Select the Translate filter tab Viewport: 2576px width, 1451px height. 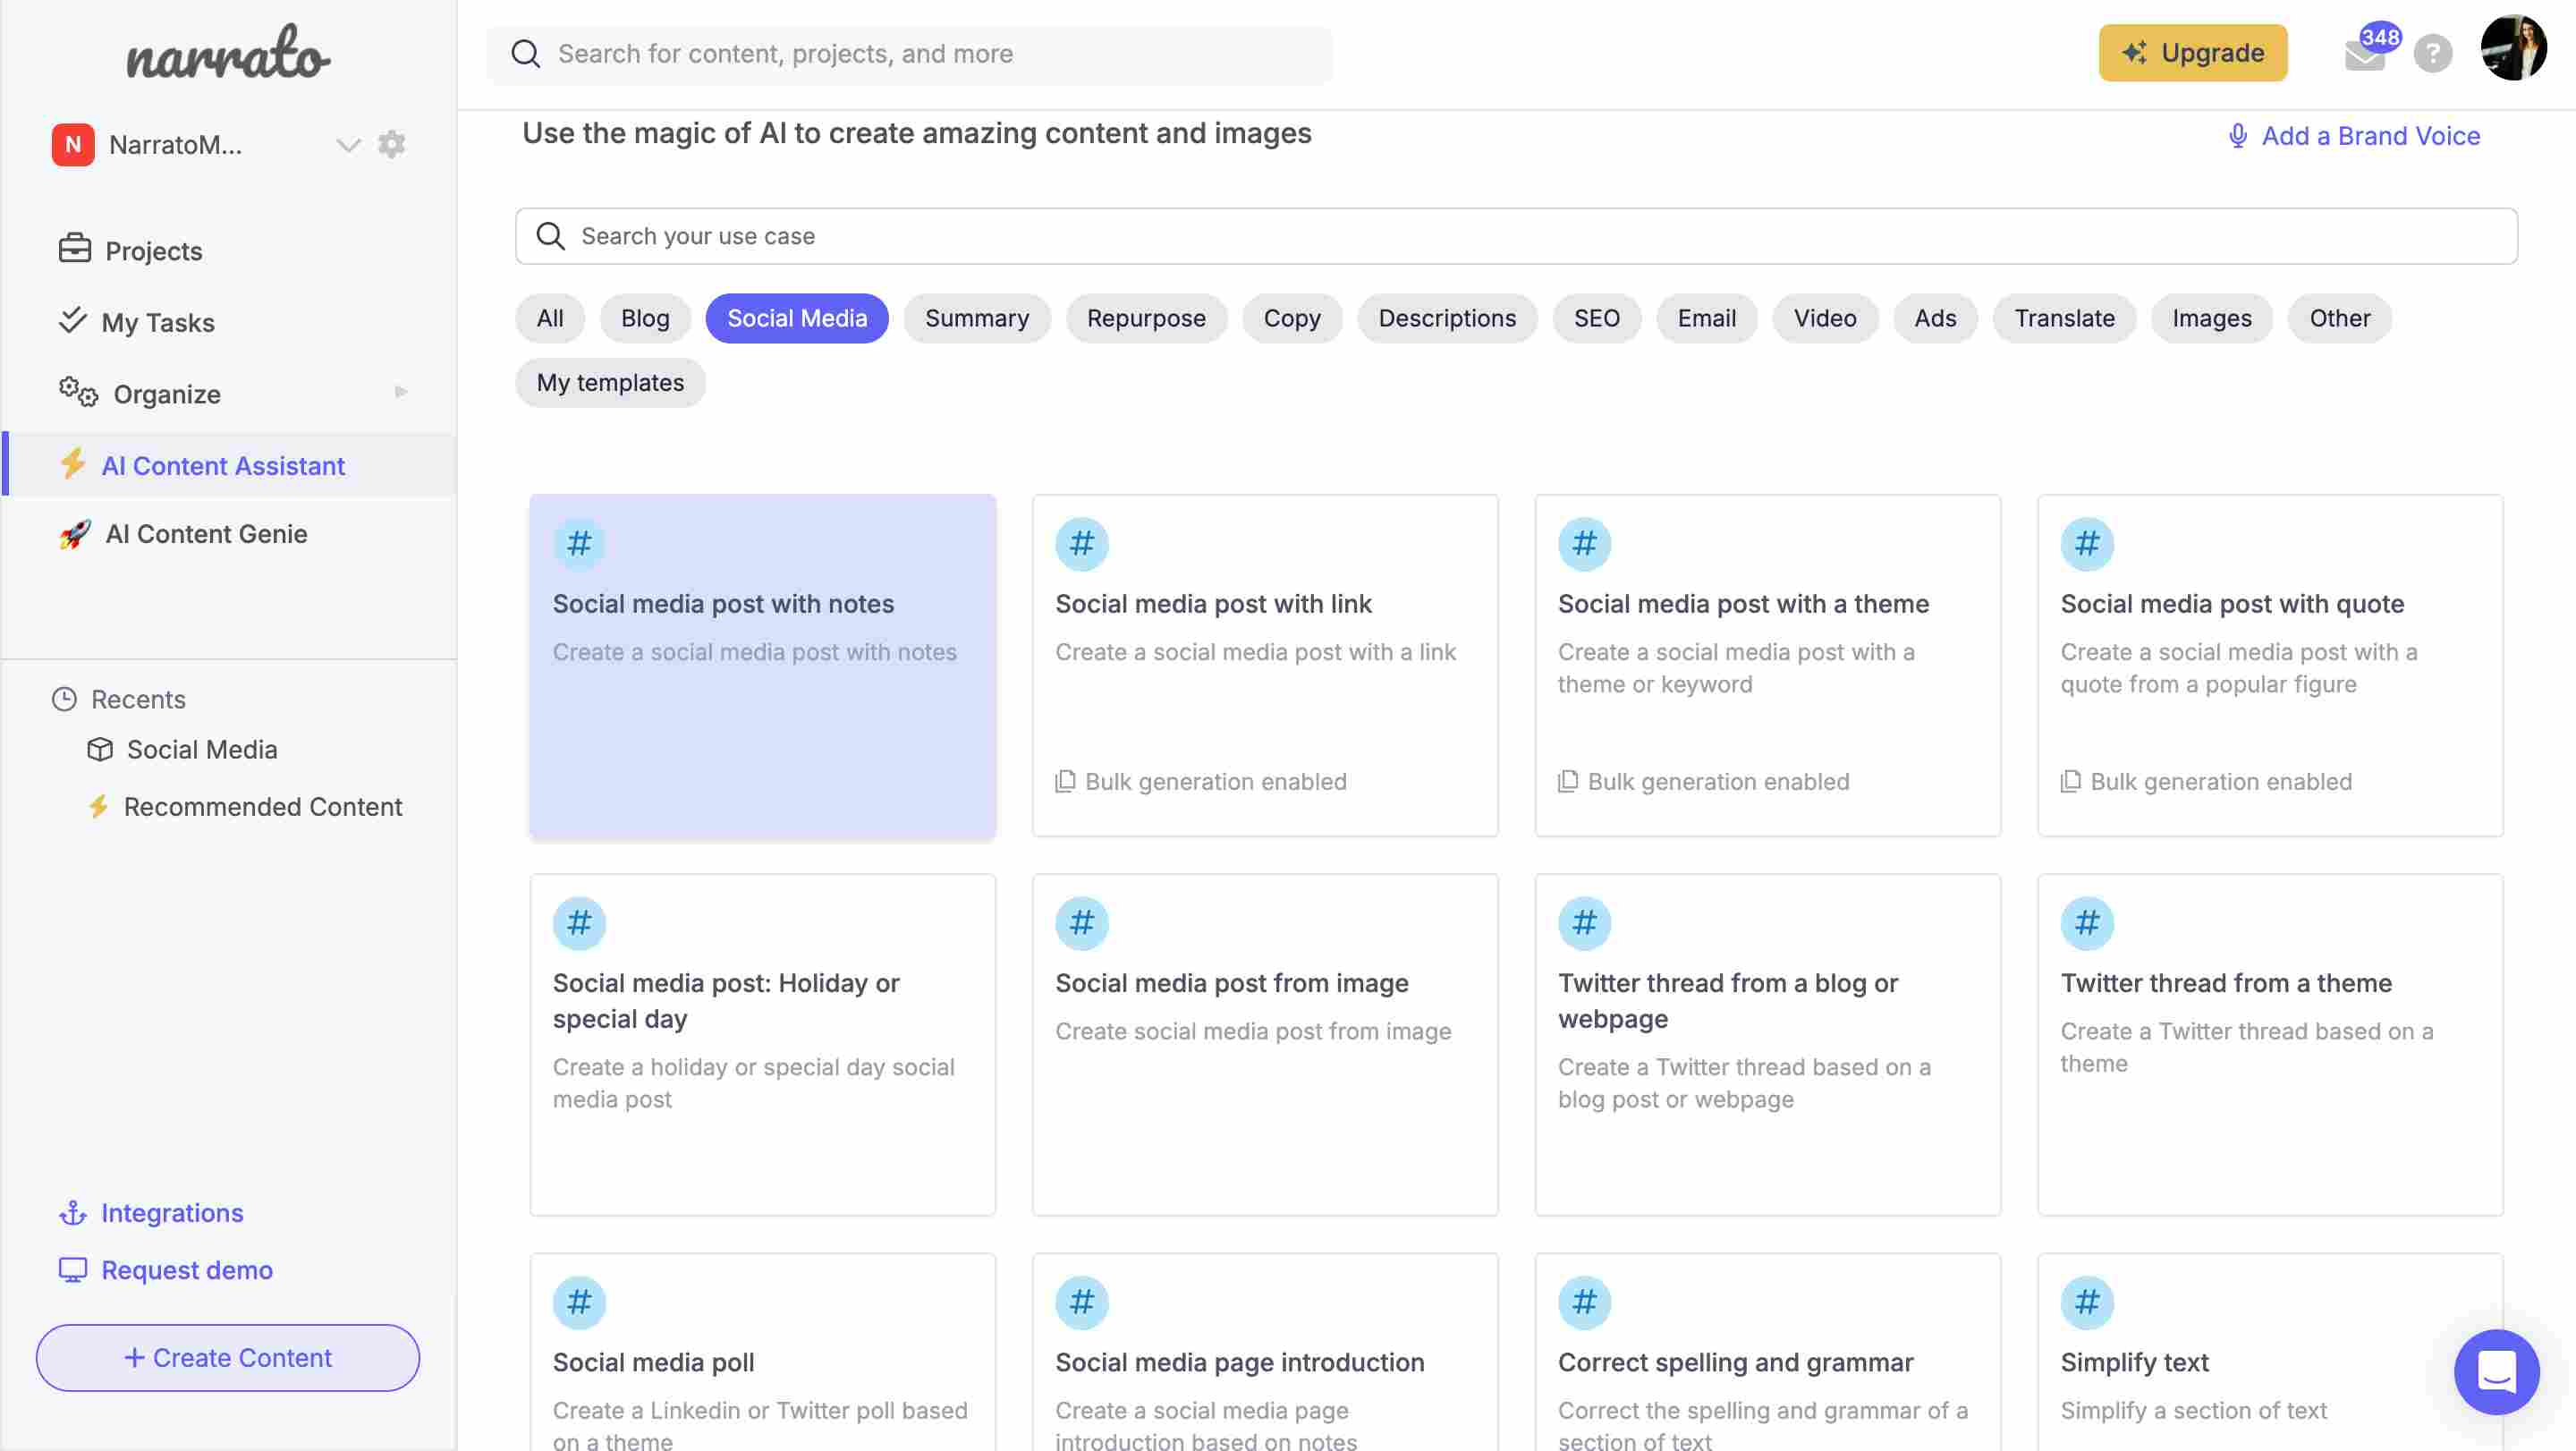click(x=2065, y=318)
